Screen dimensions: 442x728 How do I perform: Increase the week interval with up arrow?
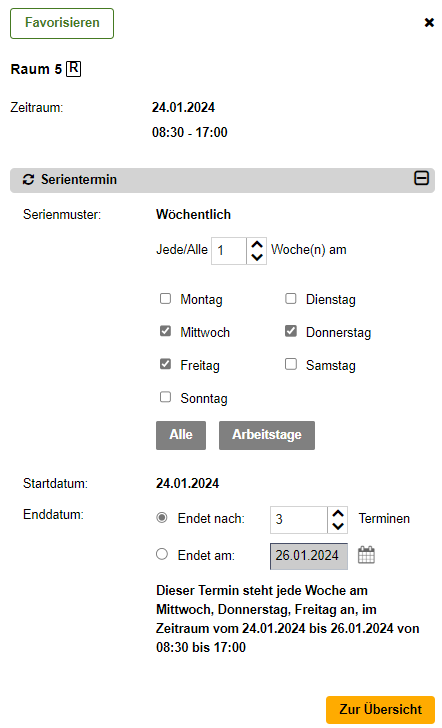(x=257, y=245)
